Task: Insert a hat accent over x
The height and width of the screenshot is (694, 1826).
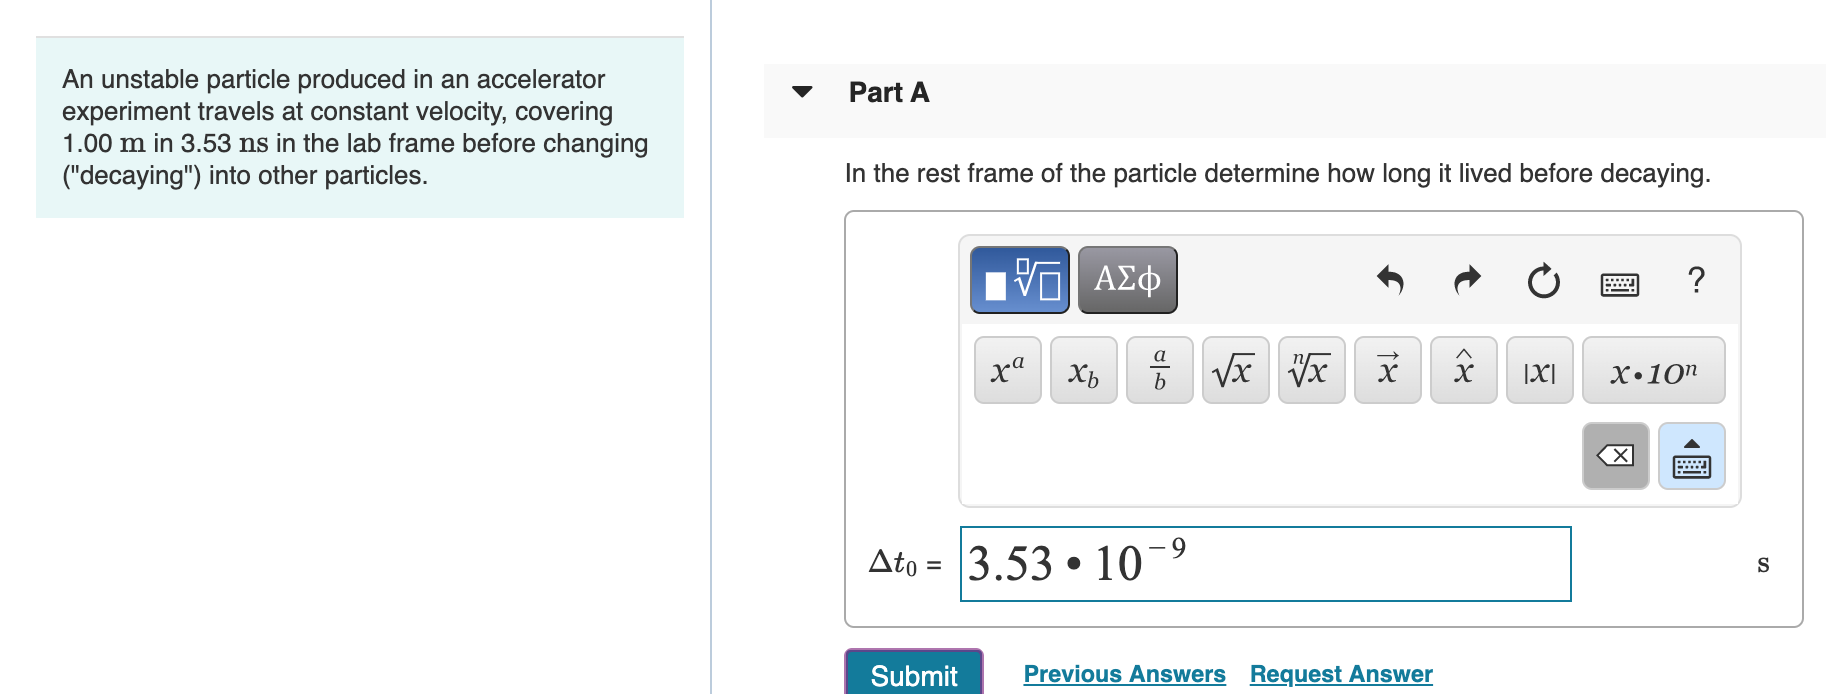Action: pos(1462,370)
